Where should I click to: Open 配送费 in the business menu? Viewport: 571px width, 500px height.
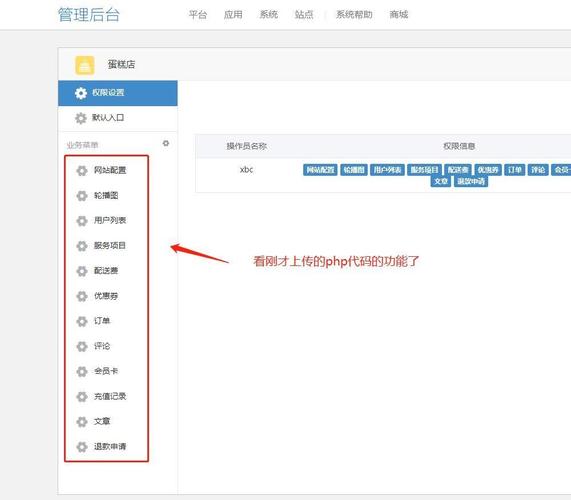[x=106, y=271]
